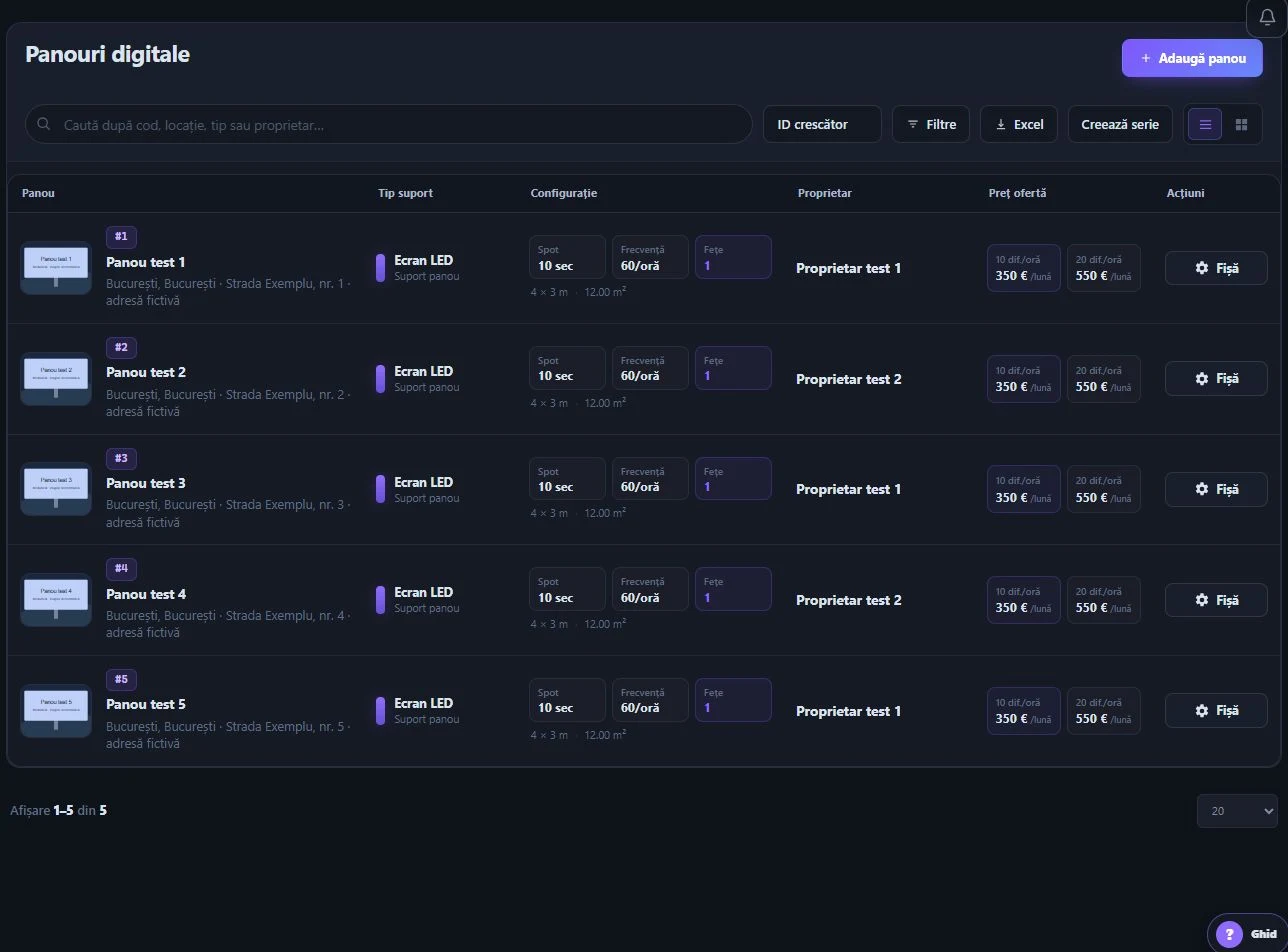The width and height of the screenshot is (1288, 952).
Task: Click the Preț ofertă column header
Action: 1017,193
